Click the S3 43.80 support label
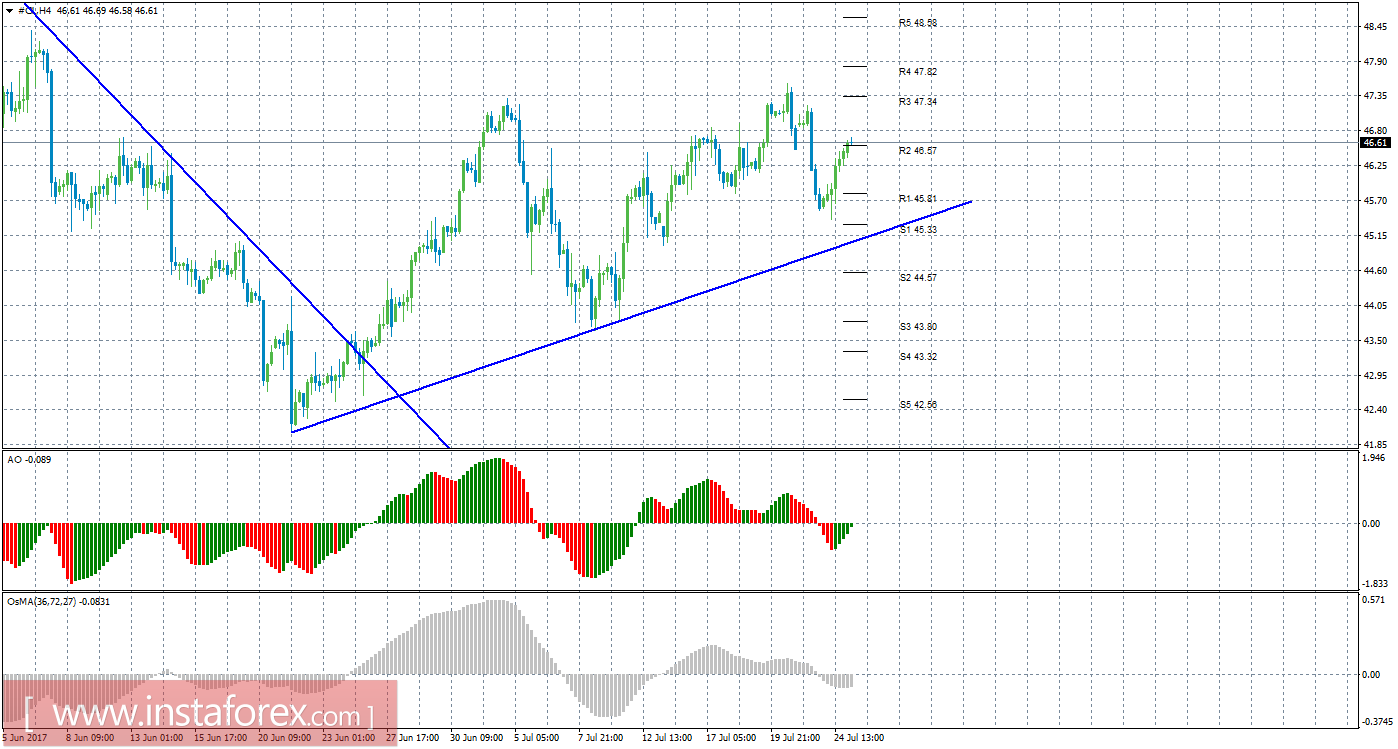This screenshot has height=749, width=1398. click(x=917, y=326)
